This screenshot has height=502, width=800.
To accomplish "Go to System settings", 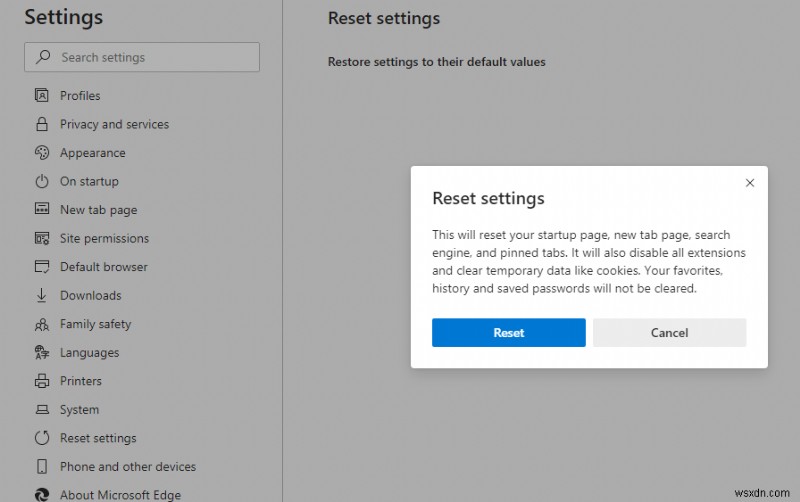I will [x=79, y=410].
